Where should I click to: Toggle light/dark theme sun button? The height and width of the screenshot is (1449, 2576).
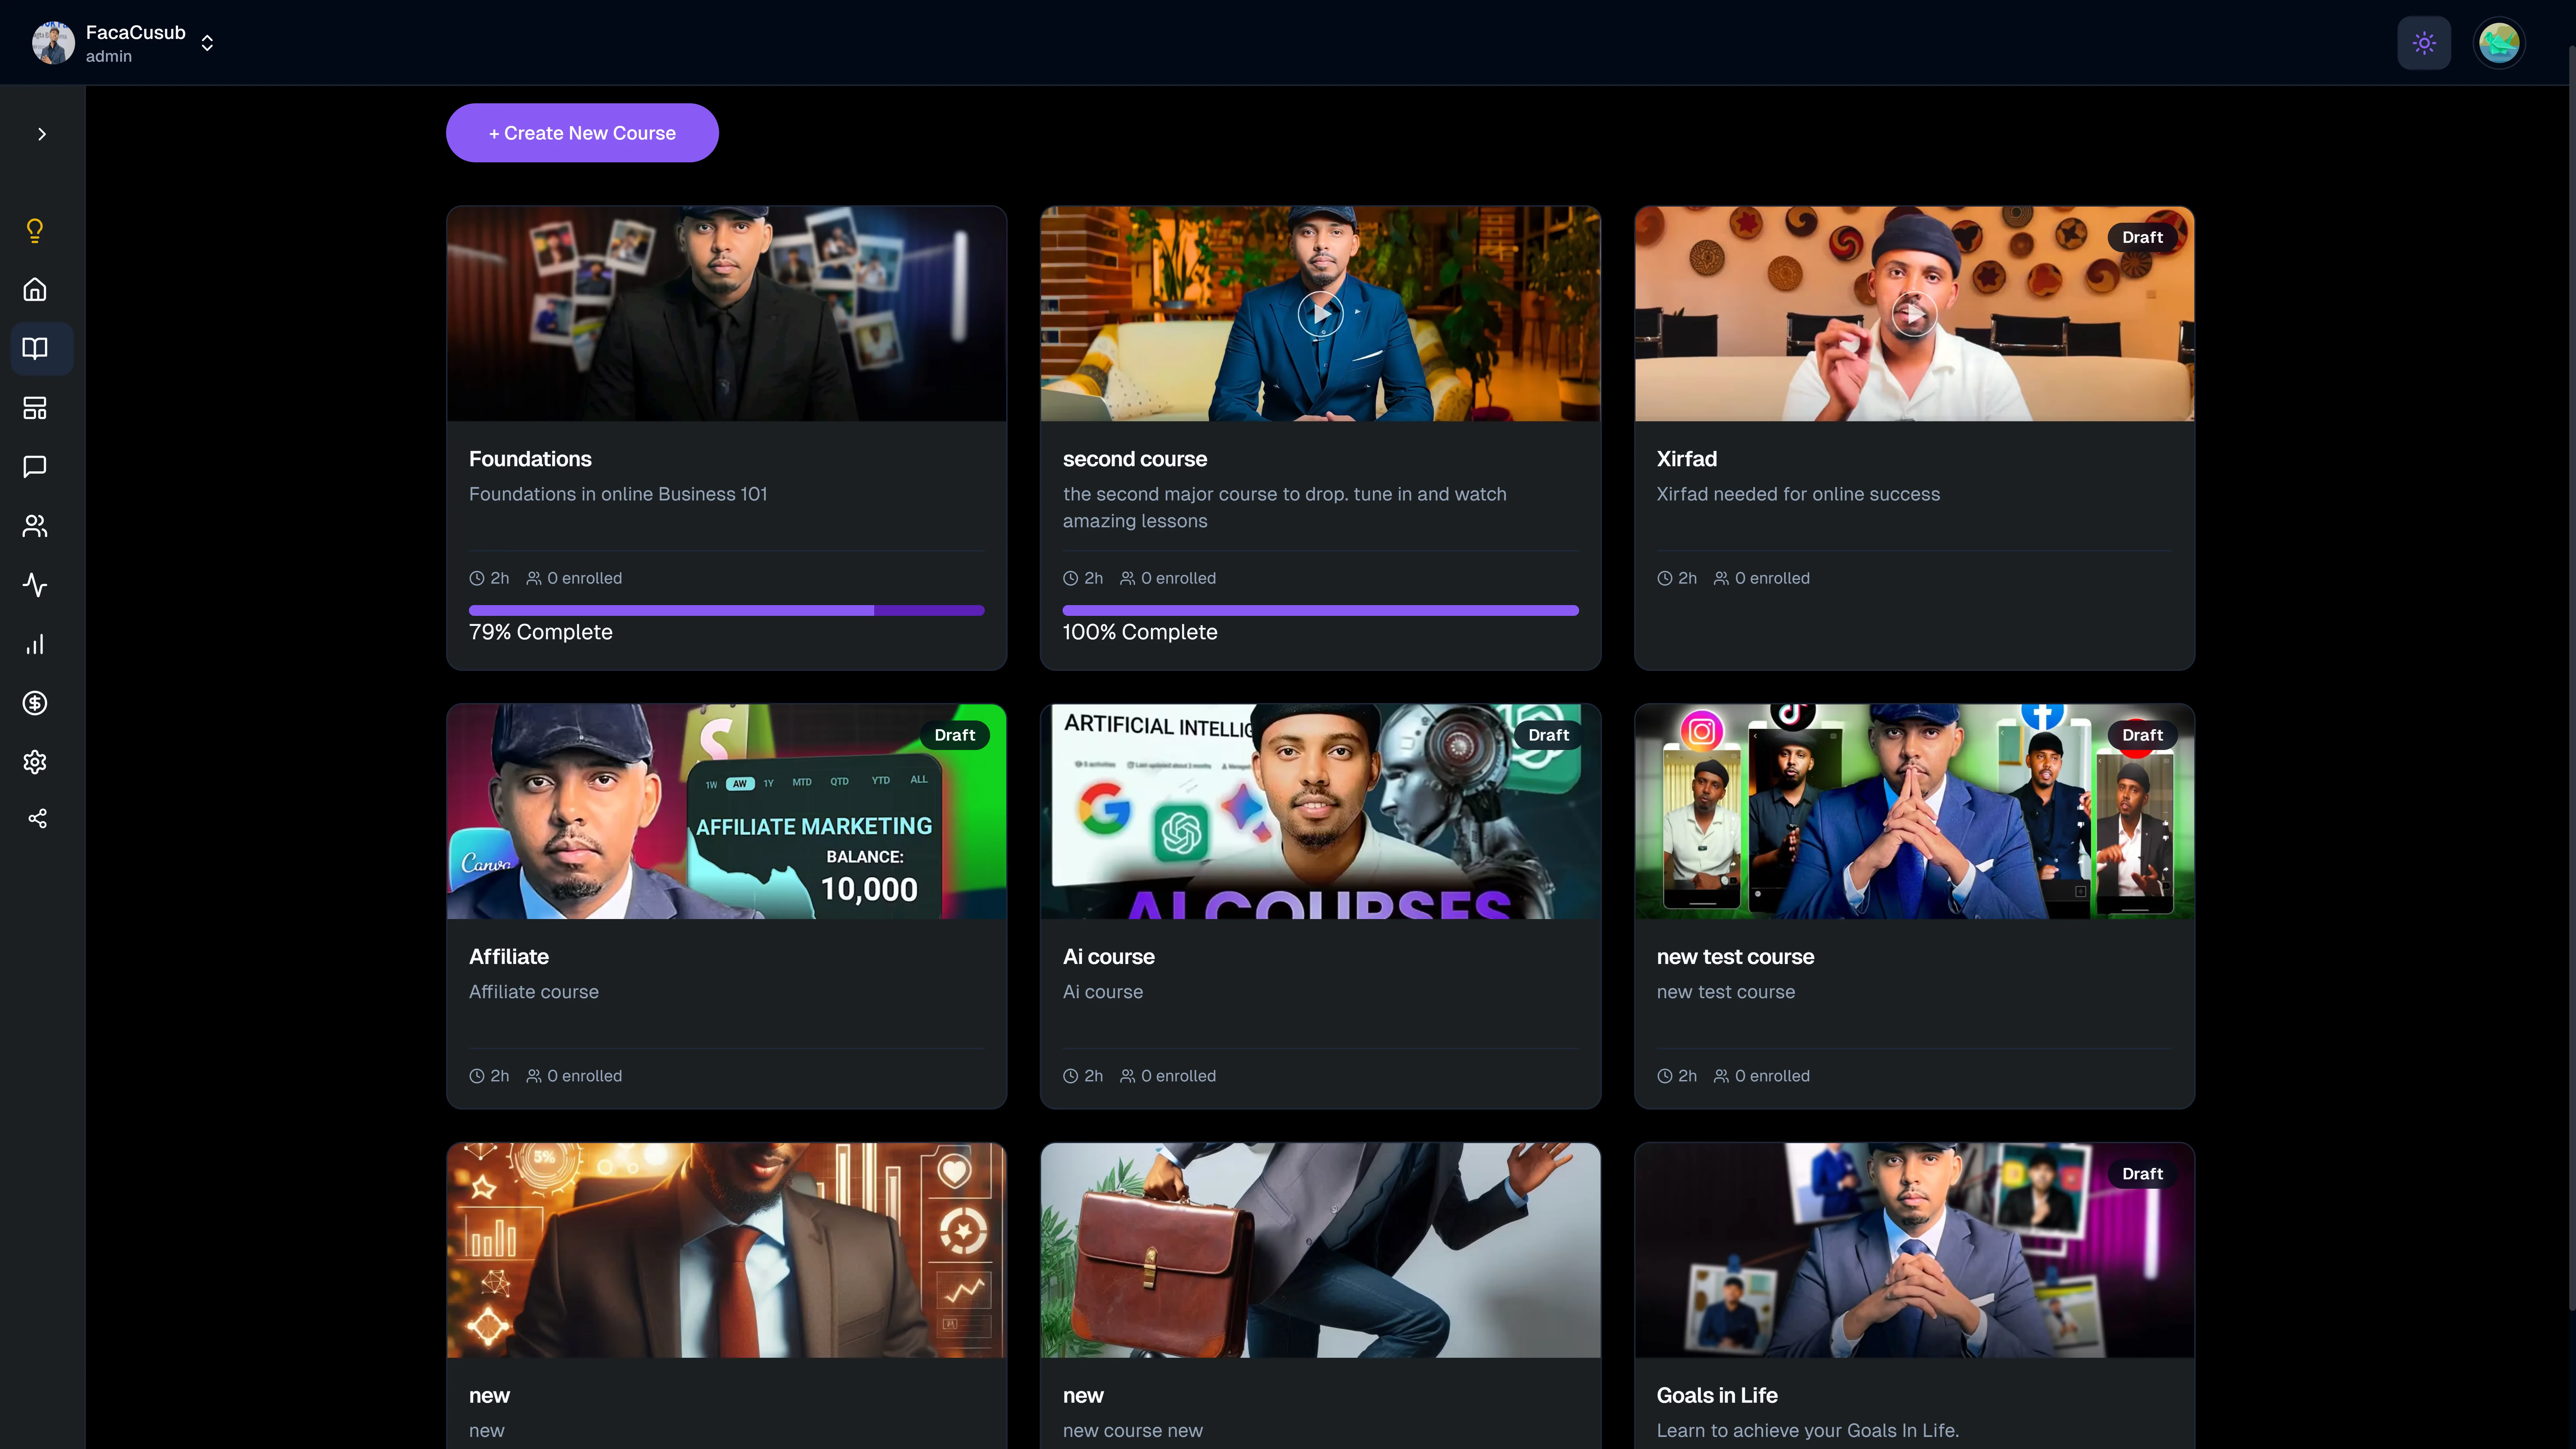click(2424, 43)
